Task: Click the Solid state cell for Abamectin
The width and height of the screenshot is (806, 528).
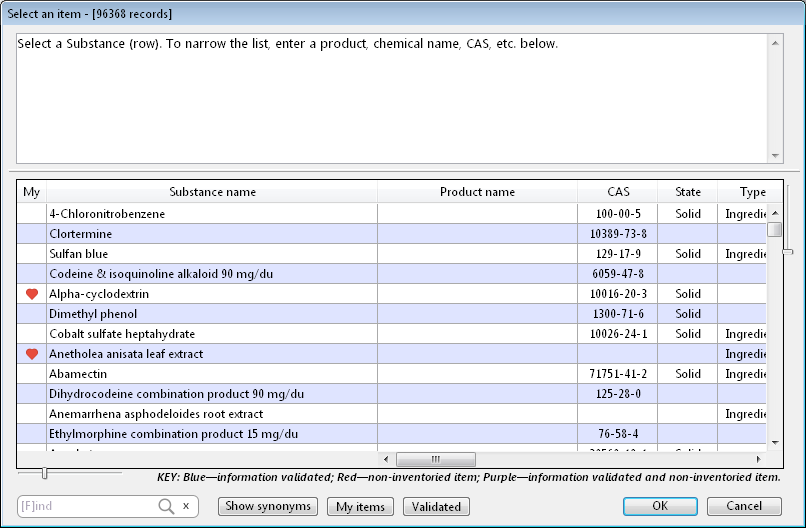Action: (688, 374)
